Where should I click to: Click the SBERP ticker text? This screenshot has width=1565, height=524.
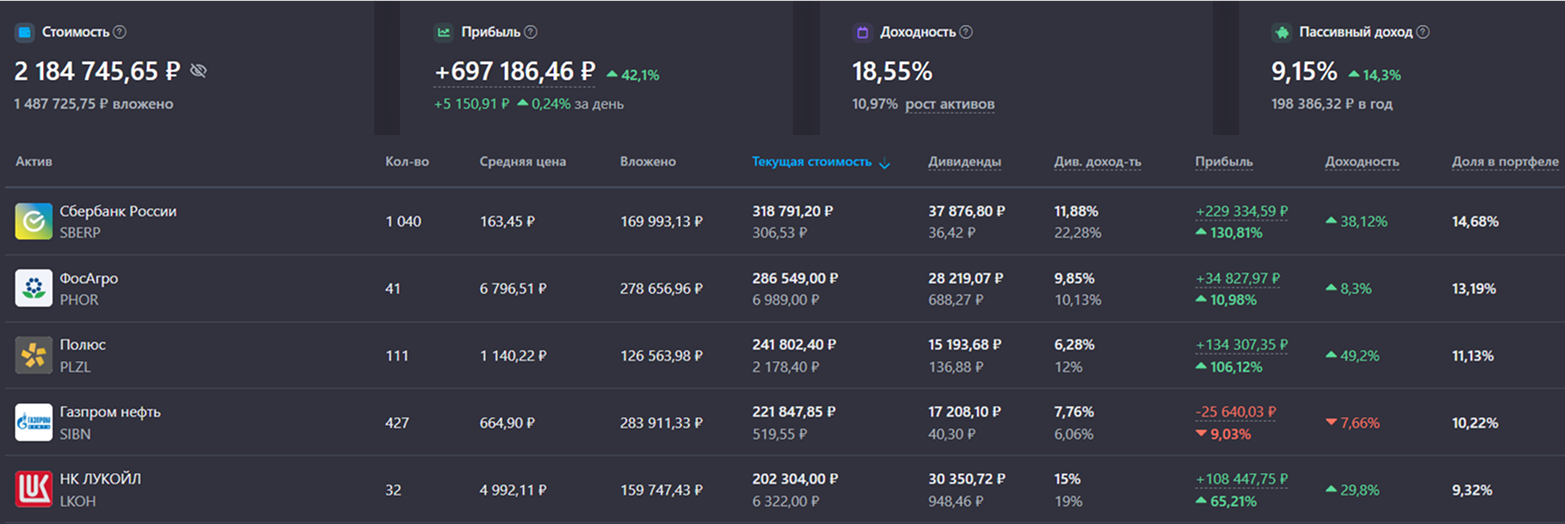(80, 233)
